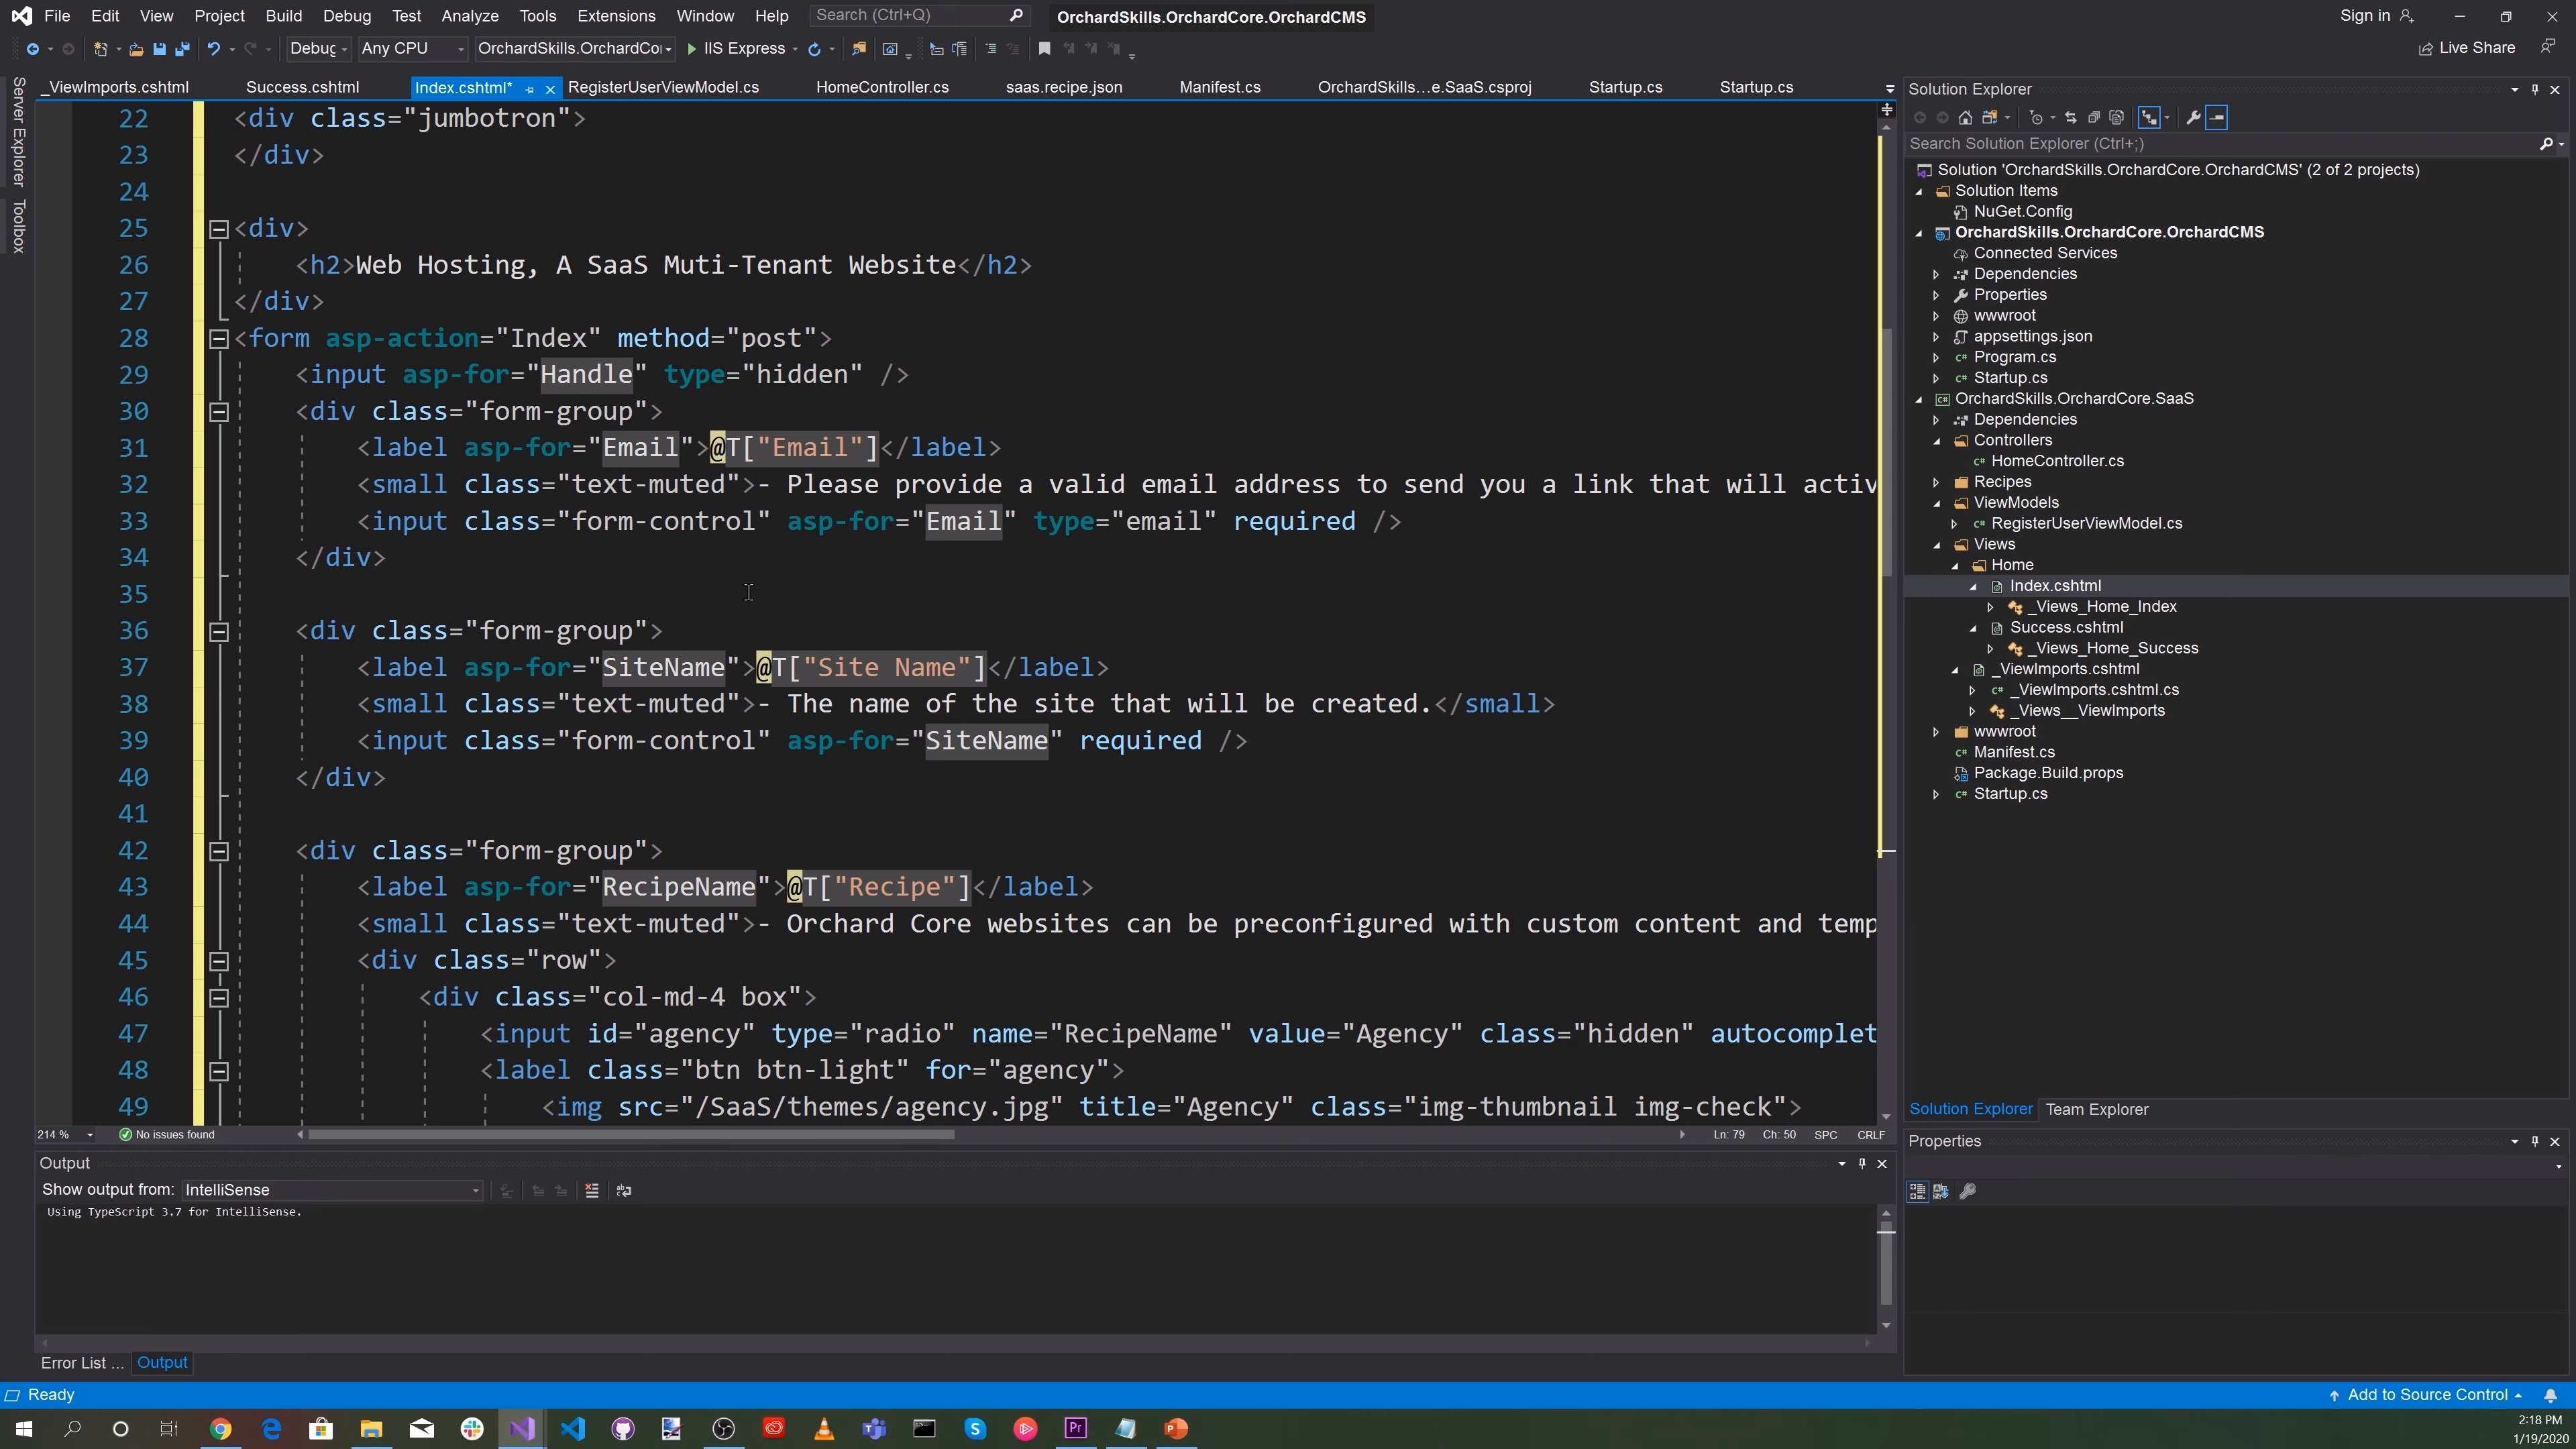The height and width of the screenshot is (1449, 2576).
Task: Collapse the div block at line 25
Action: 219,229
